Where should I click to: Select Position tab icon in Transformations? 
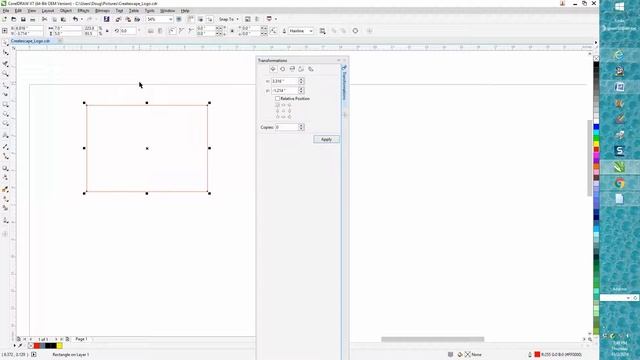pos(273,69)
